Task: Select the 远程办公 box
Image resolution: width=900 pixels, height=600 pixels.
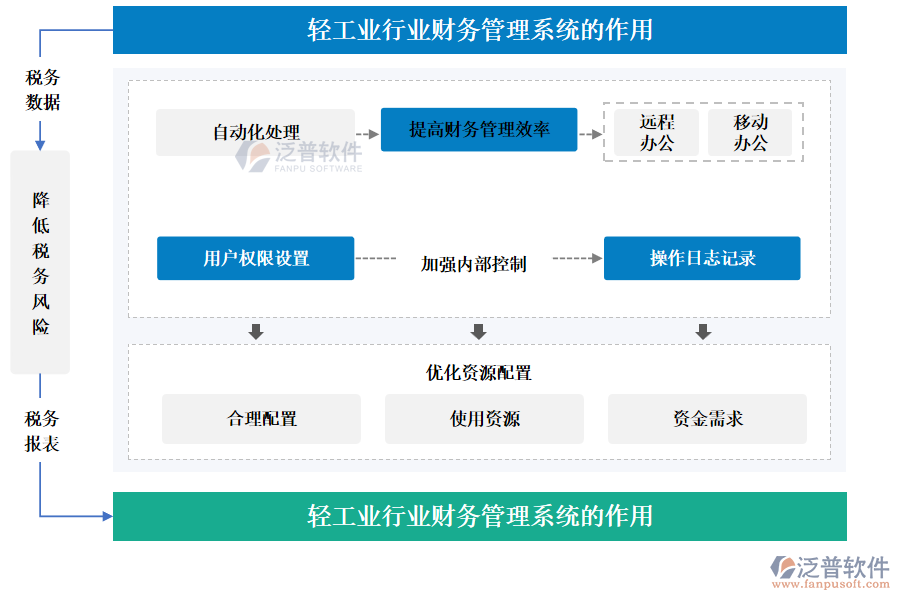Action: pyautogui.click(x=657, y=132)
